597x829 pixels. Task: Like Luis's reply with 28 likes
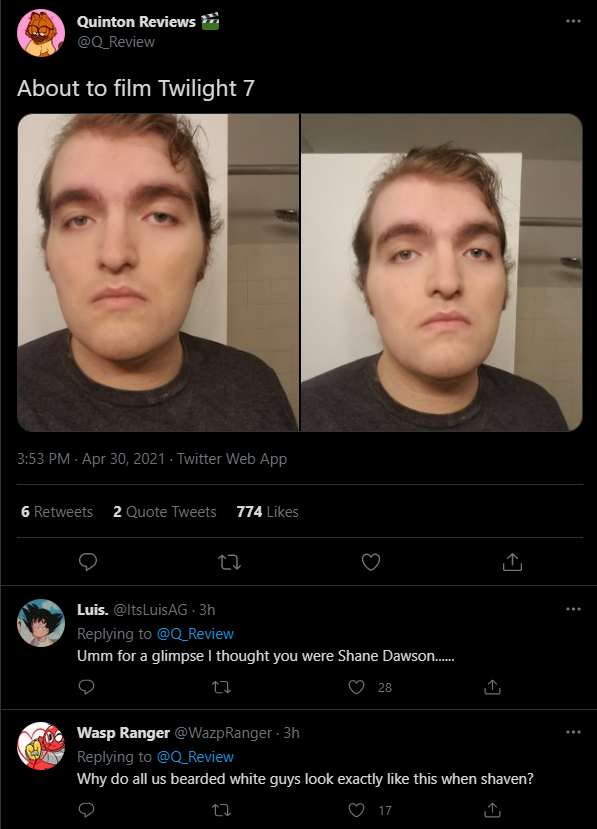click(356, 687)
